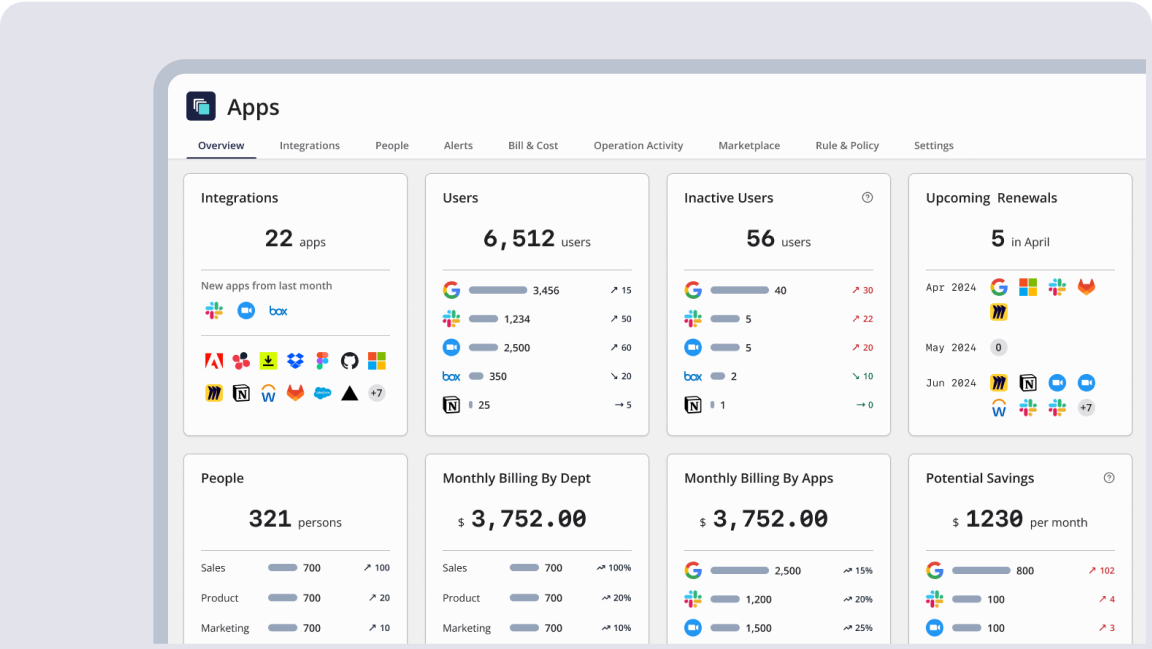Go to the Settings tab
The height and width of the screenshot is (649, 1152).
point(933,145)
